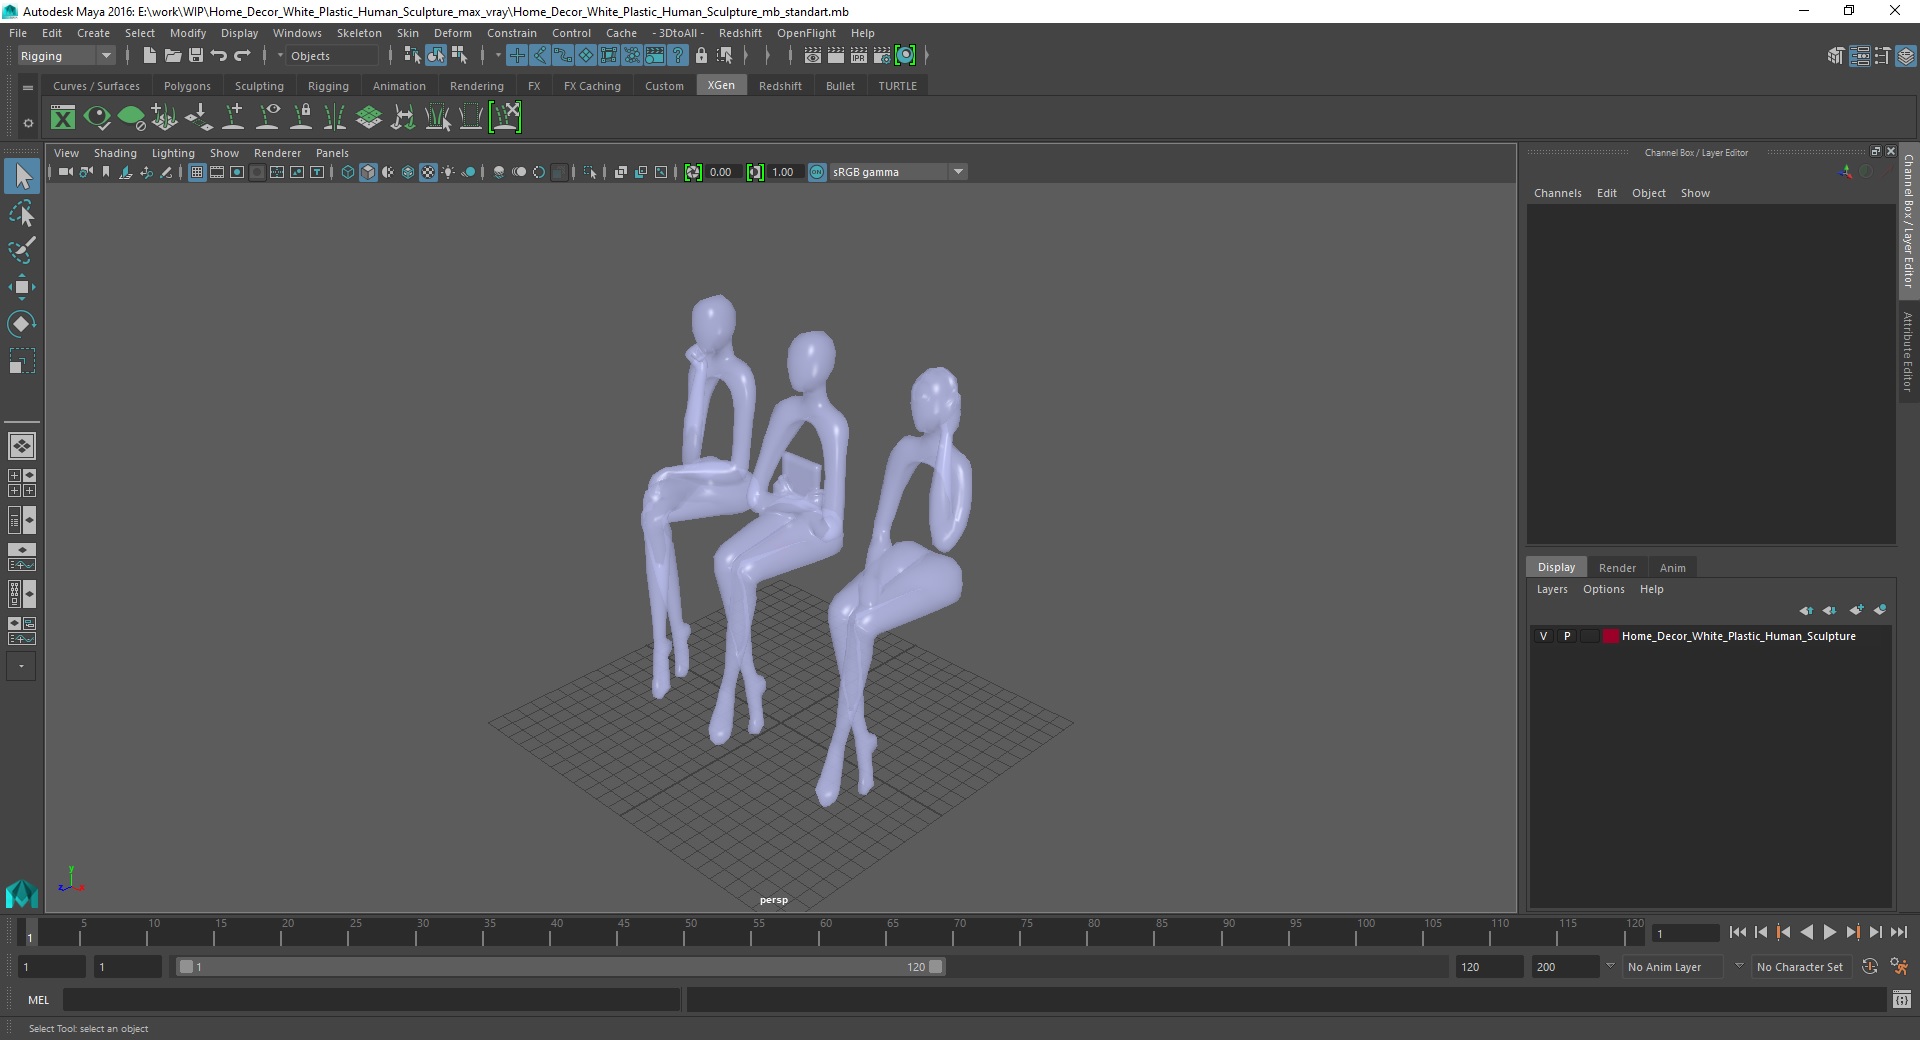The image size is (1920, 1040).
Task: Toggle the viewport Film Gate button
Action: tap(217, 172)
